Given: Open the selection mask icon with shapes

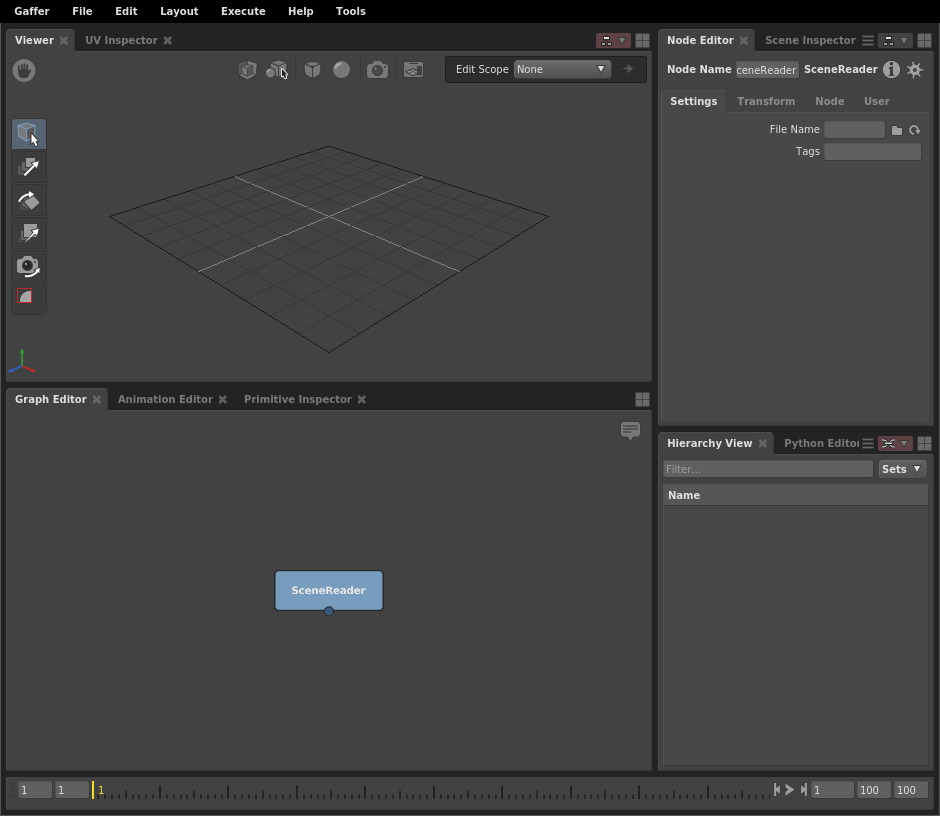Looking at the screenshot, I should pyautogui.click(x=276, y=70).
